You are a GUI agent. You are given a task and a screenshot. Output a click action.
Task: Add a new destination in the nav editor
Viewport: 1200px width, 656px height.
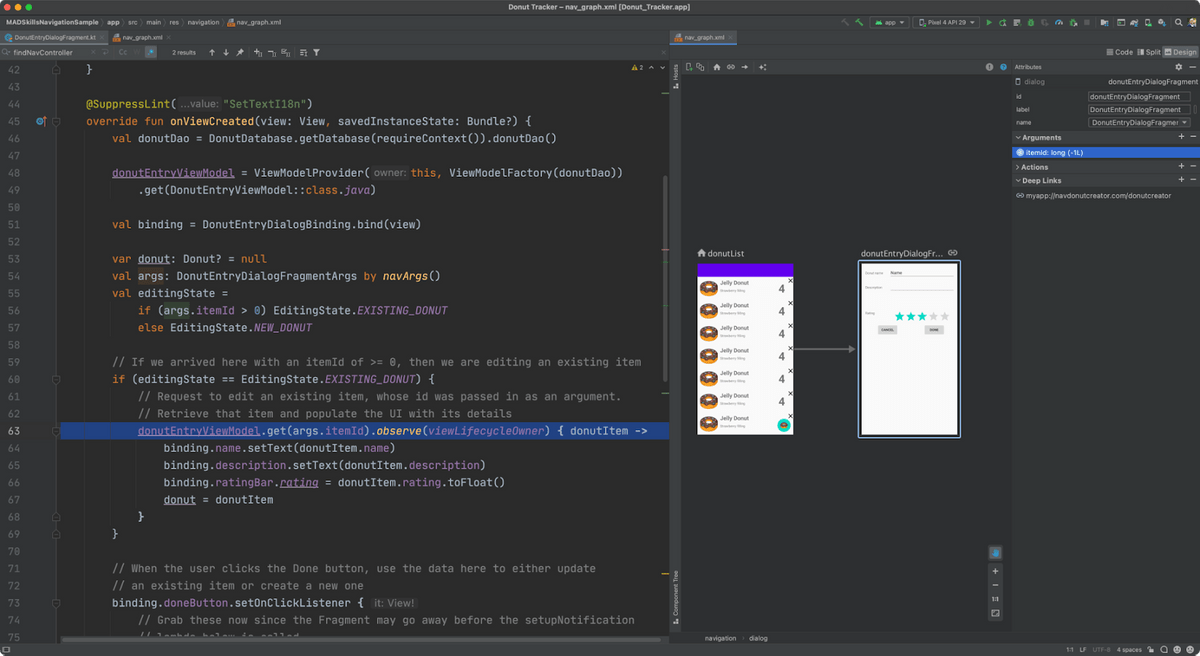pyautogui.click(x=689, y=67)
